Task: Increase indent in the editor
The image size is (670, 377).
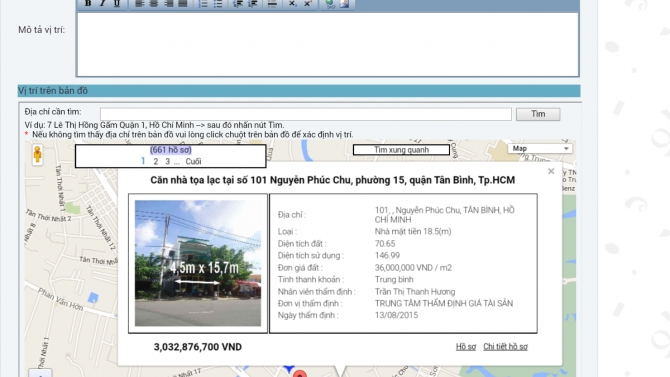Action: pyautogui.click(x=253, y=3)
